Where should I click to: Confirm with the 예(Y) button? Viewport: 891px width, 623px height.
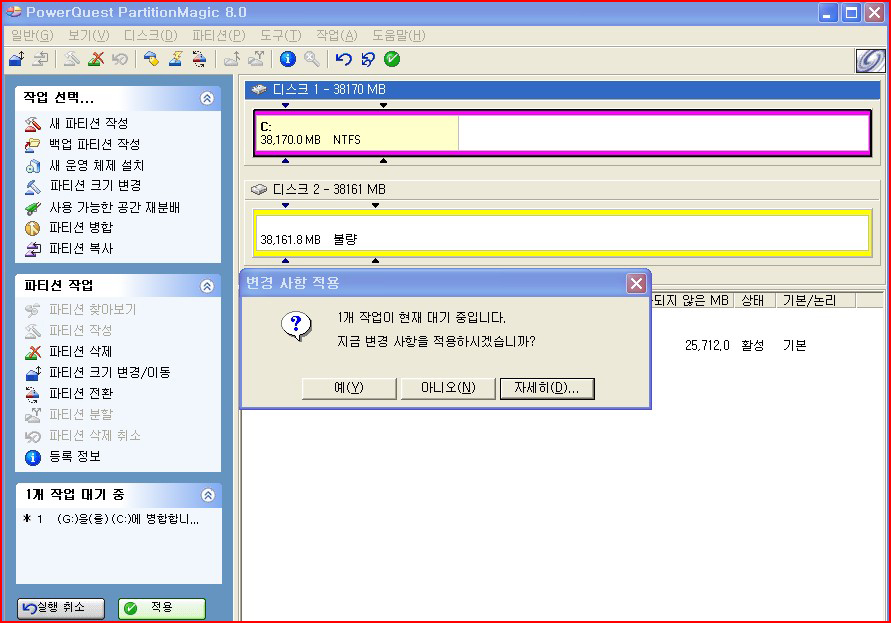(x=349, y=388)
